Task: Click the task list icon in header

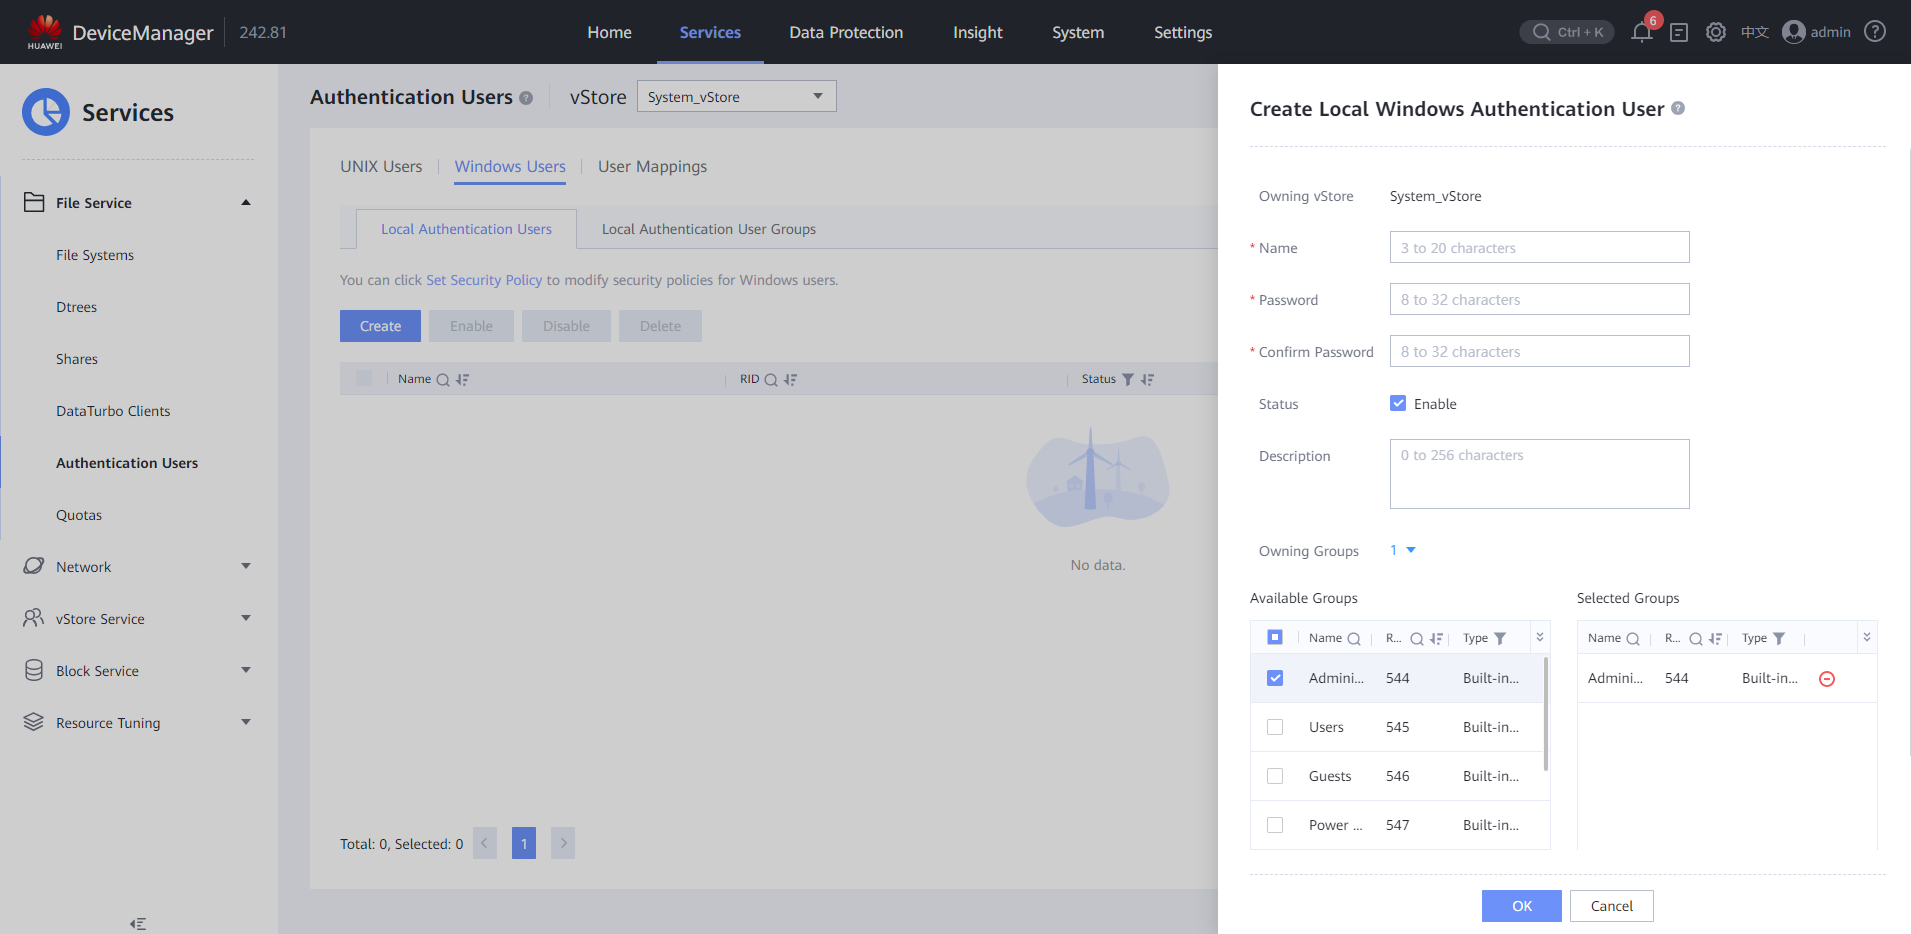Action: click(x=1679, y=32)
